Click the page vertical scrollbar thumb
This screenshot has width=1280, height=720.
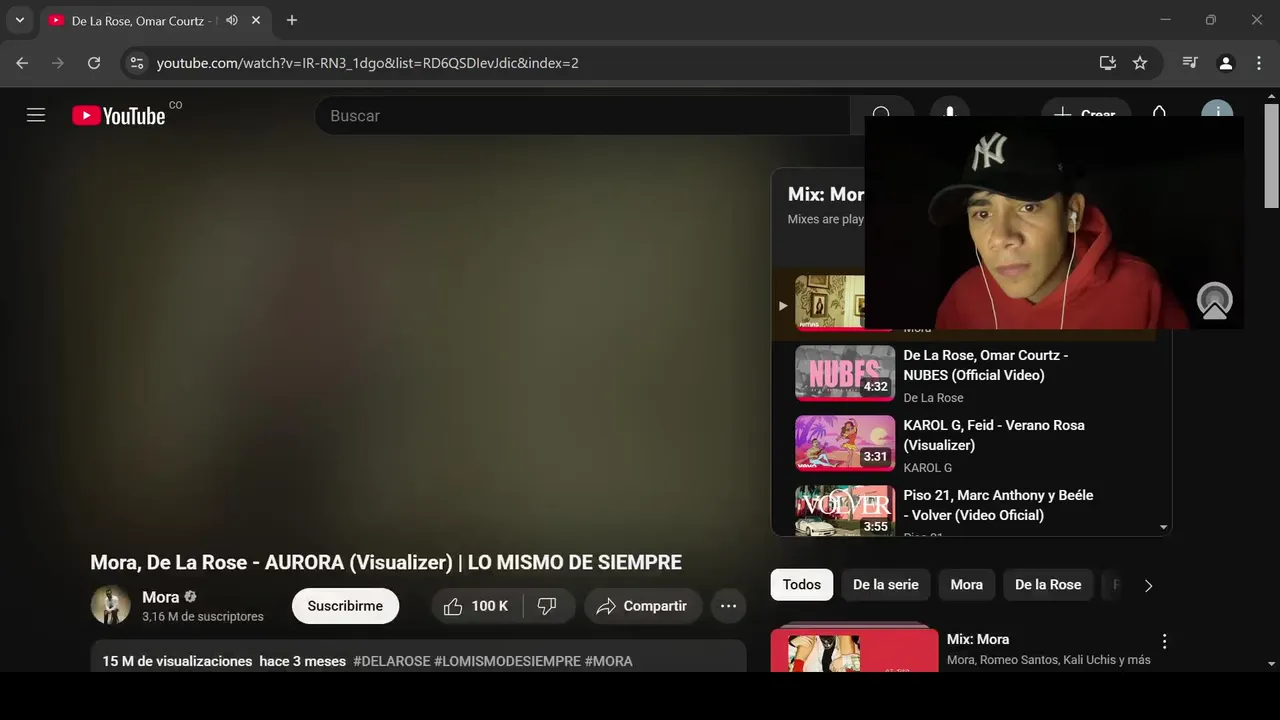[x=1271, y=155]
